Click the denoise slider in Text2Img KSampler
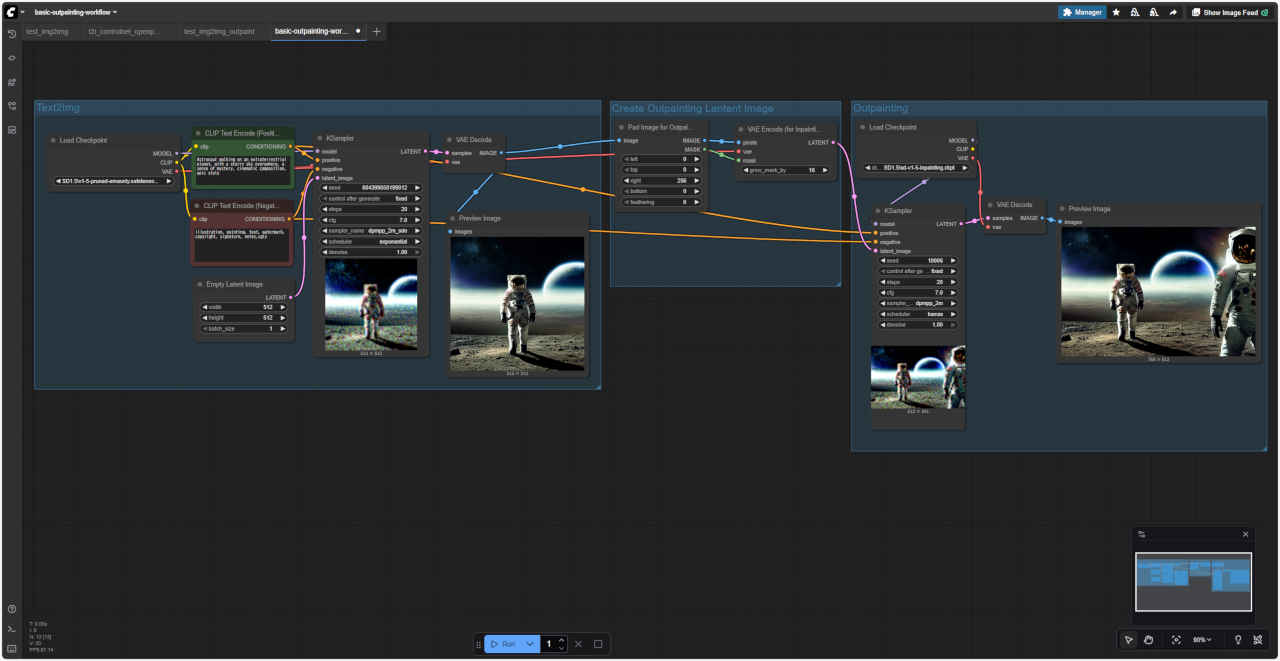Screen dimensions: 1280x661 370,252
